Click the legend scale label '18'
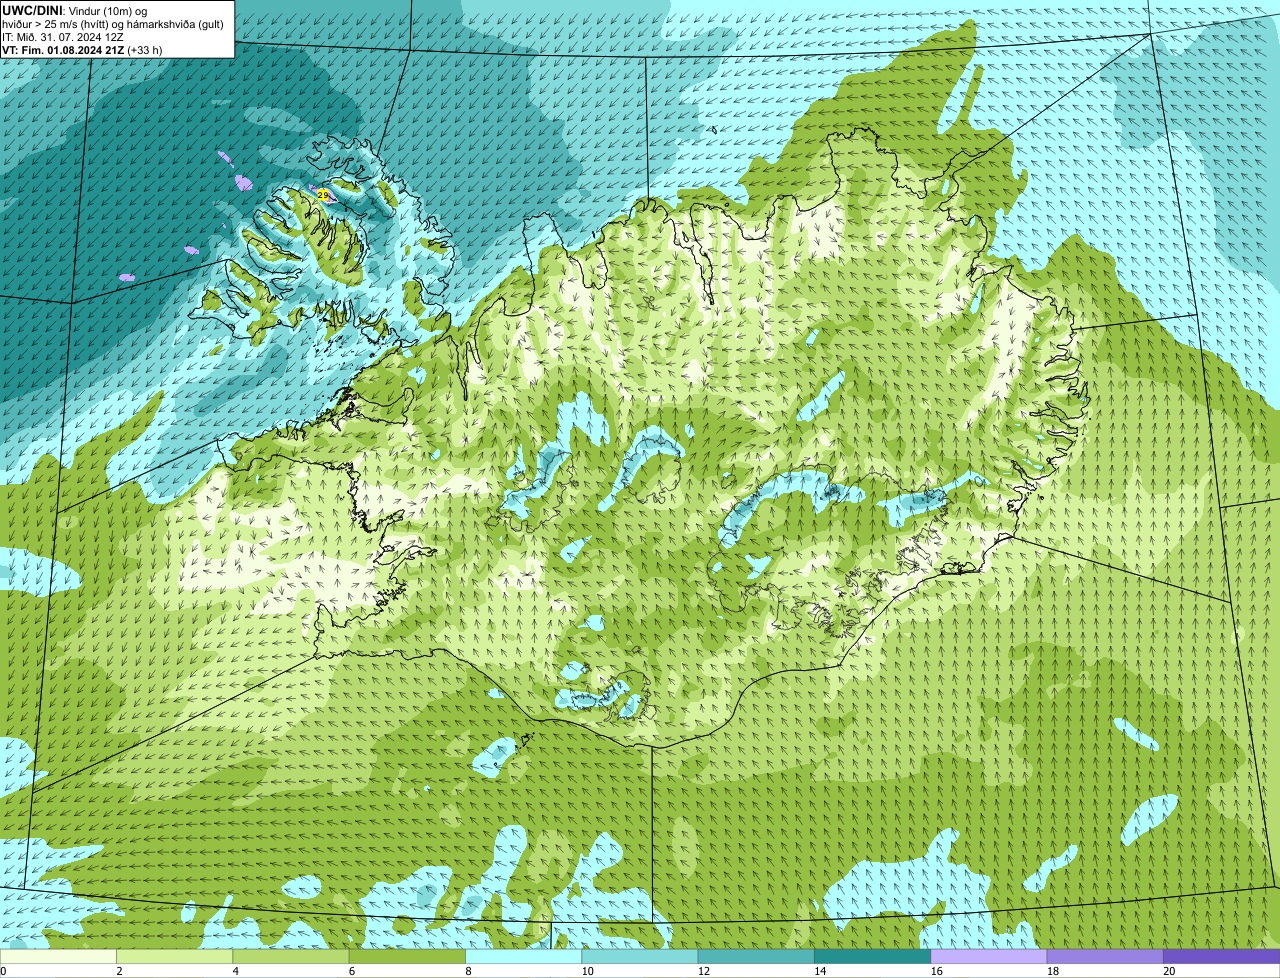Image resolution: width=1280 pixels, height=978 pixels. 1052,971
